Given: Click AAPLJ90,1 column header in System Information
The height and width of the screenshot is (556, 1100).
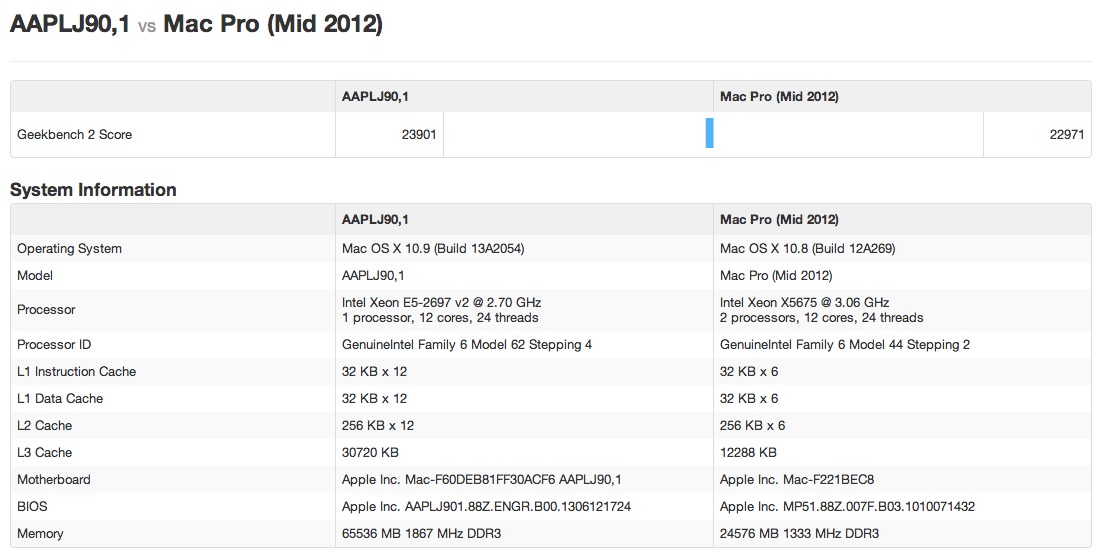Looking at the screenshot, I should pyautogui.click(x=375, y=219).
